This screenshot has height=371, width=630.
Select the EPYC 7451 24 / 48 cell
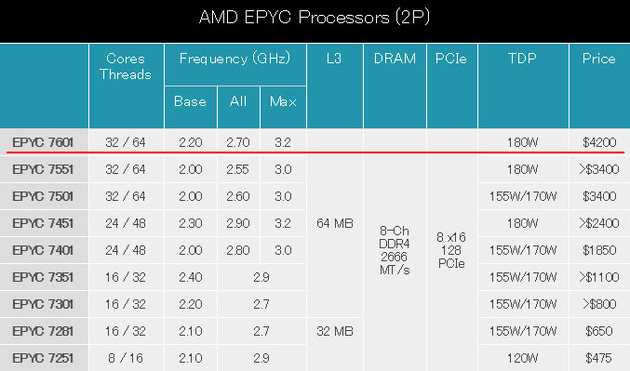126,223
